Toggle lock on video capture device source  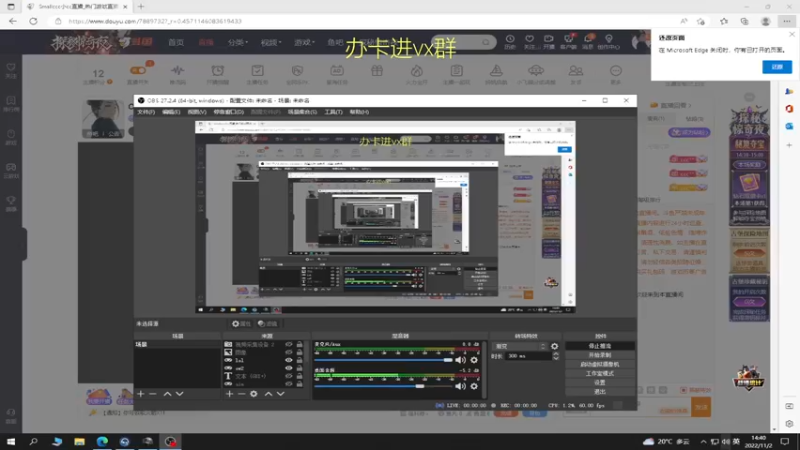click(x=299, y=344)
